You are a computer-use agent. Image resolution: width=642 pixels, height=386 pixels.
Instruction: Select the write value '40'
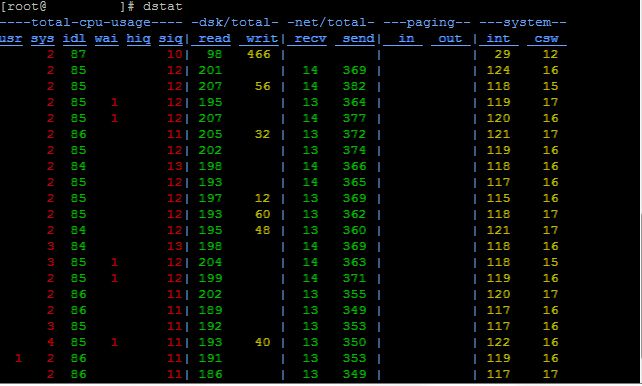[x=262, y=342]
